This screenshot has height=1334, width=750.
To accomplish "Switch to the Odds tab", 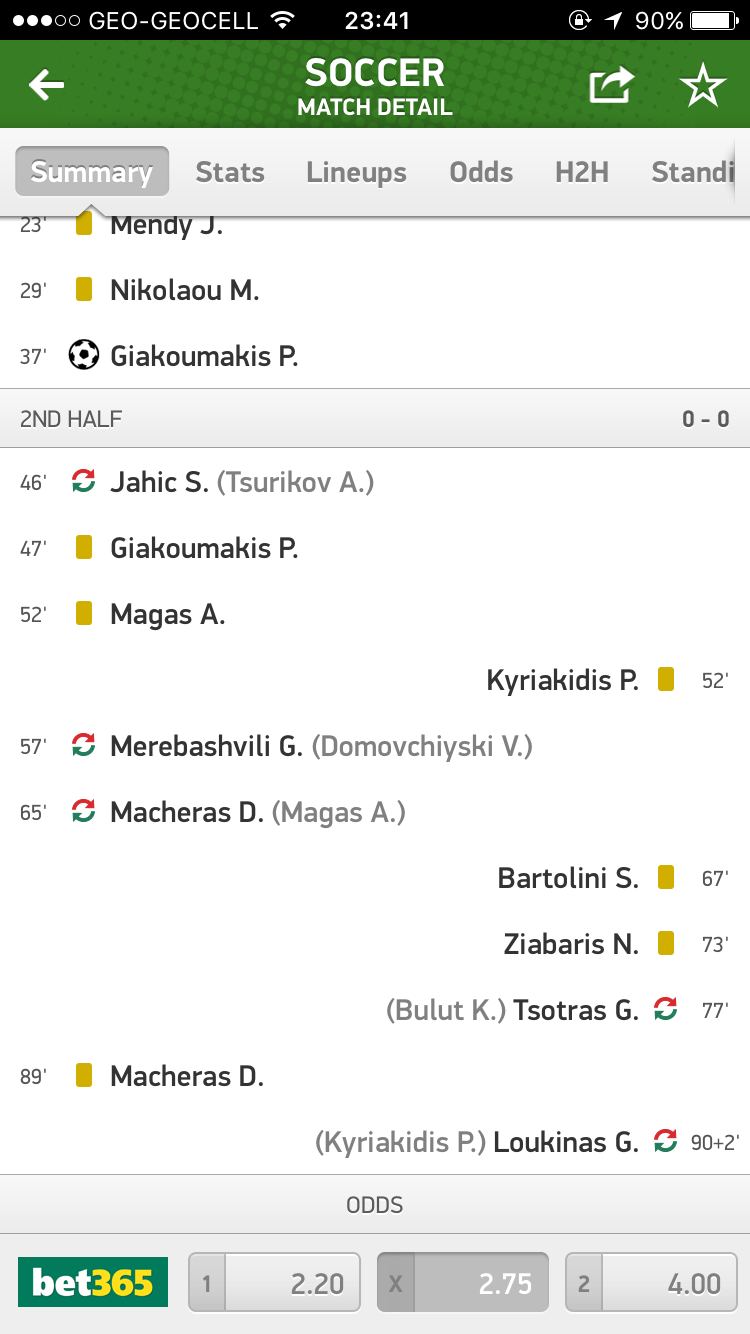I will click(481, 172).
